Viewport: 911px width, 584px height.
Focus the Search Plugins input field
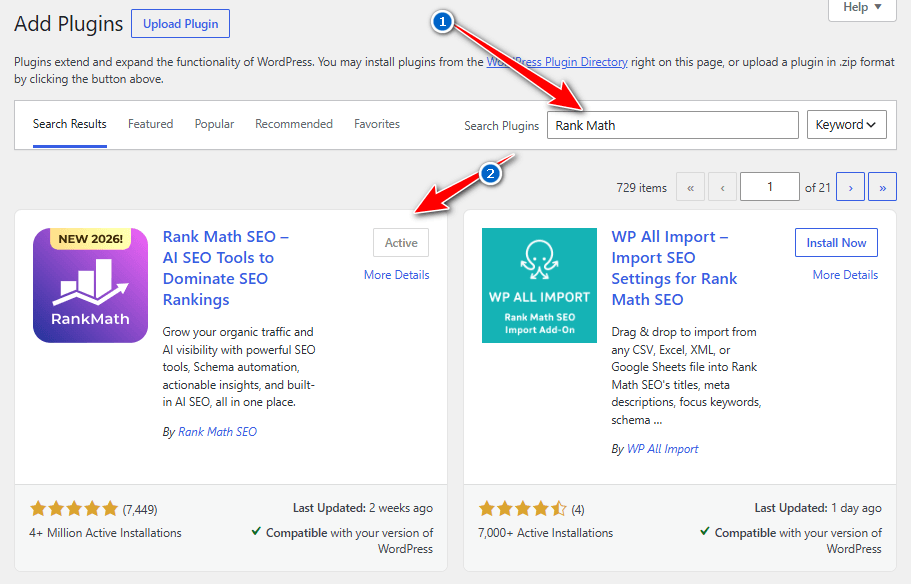coord(673,125)
